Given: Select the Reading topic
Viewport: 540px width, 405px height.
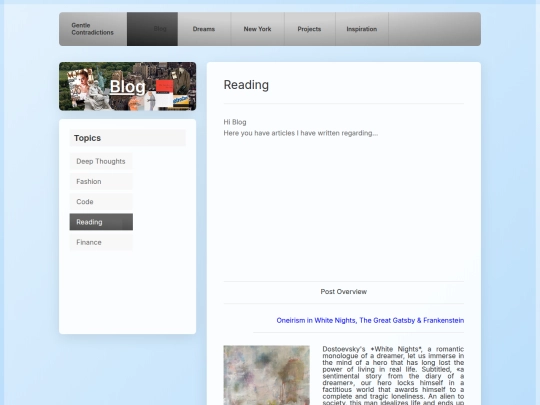Looking at the screenshot, I should [101, 222].
